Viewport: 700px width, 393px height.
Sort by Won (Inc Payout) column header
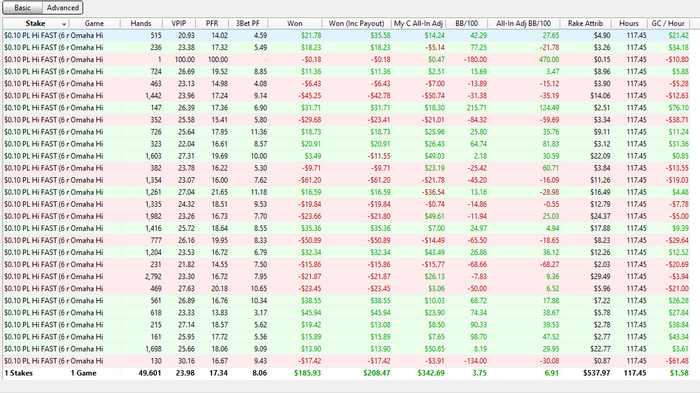pyautogui.click(x=356, y=23)
